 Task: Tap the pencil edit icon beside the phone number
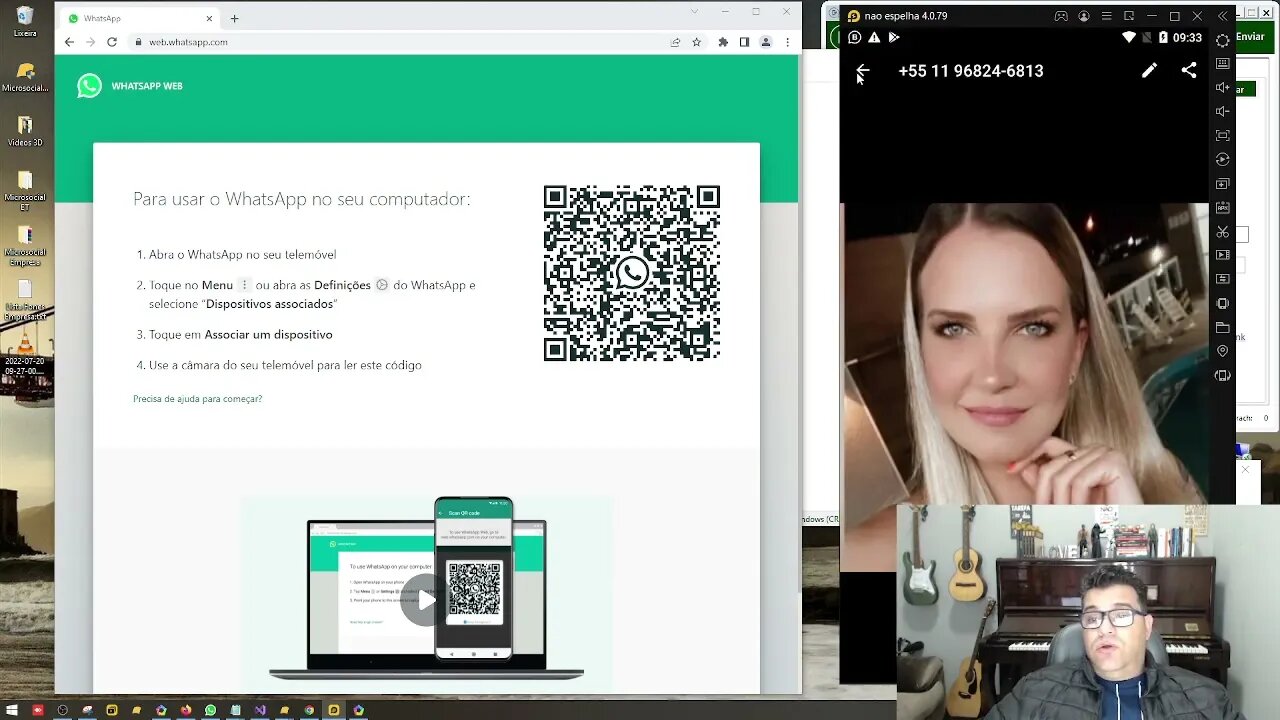(1149, 71)
